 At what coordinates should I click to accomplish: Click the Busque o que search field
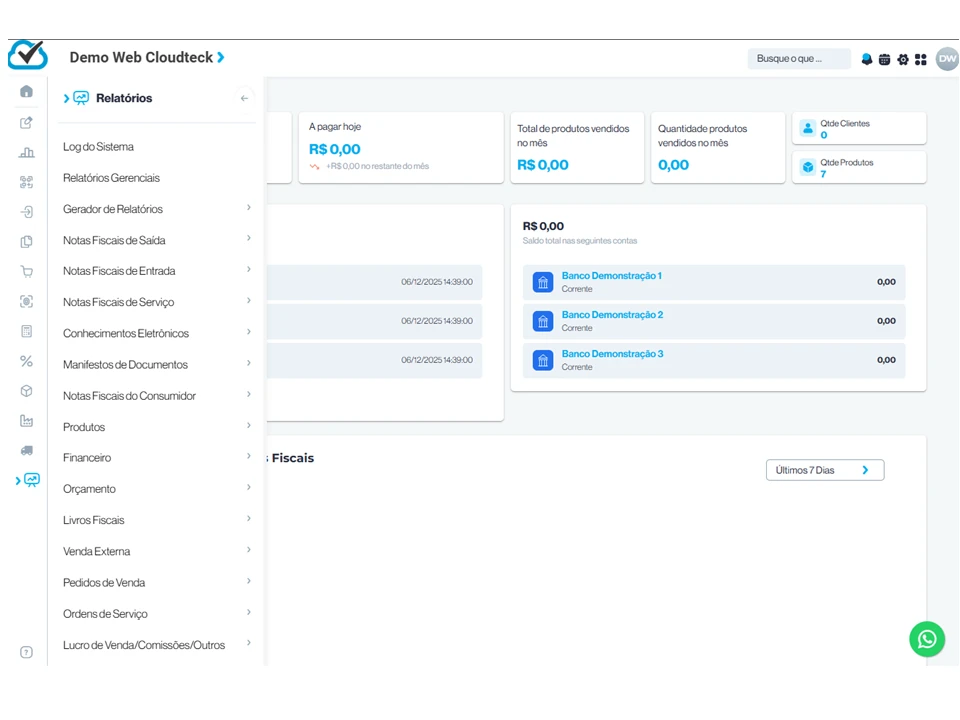(x=798, y=59)
